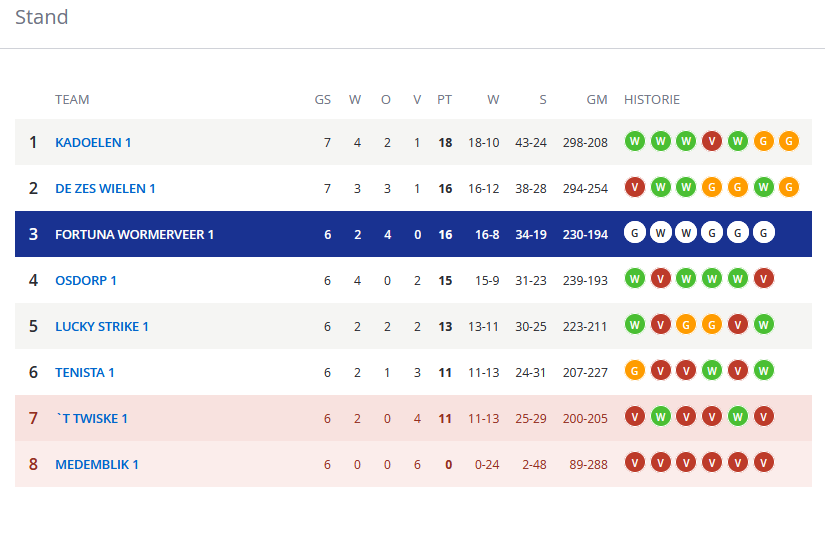This screenshot has width=825, height=544.
Task: Open the `T TWISKE 1 team link
Action: tap(92, 418)
